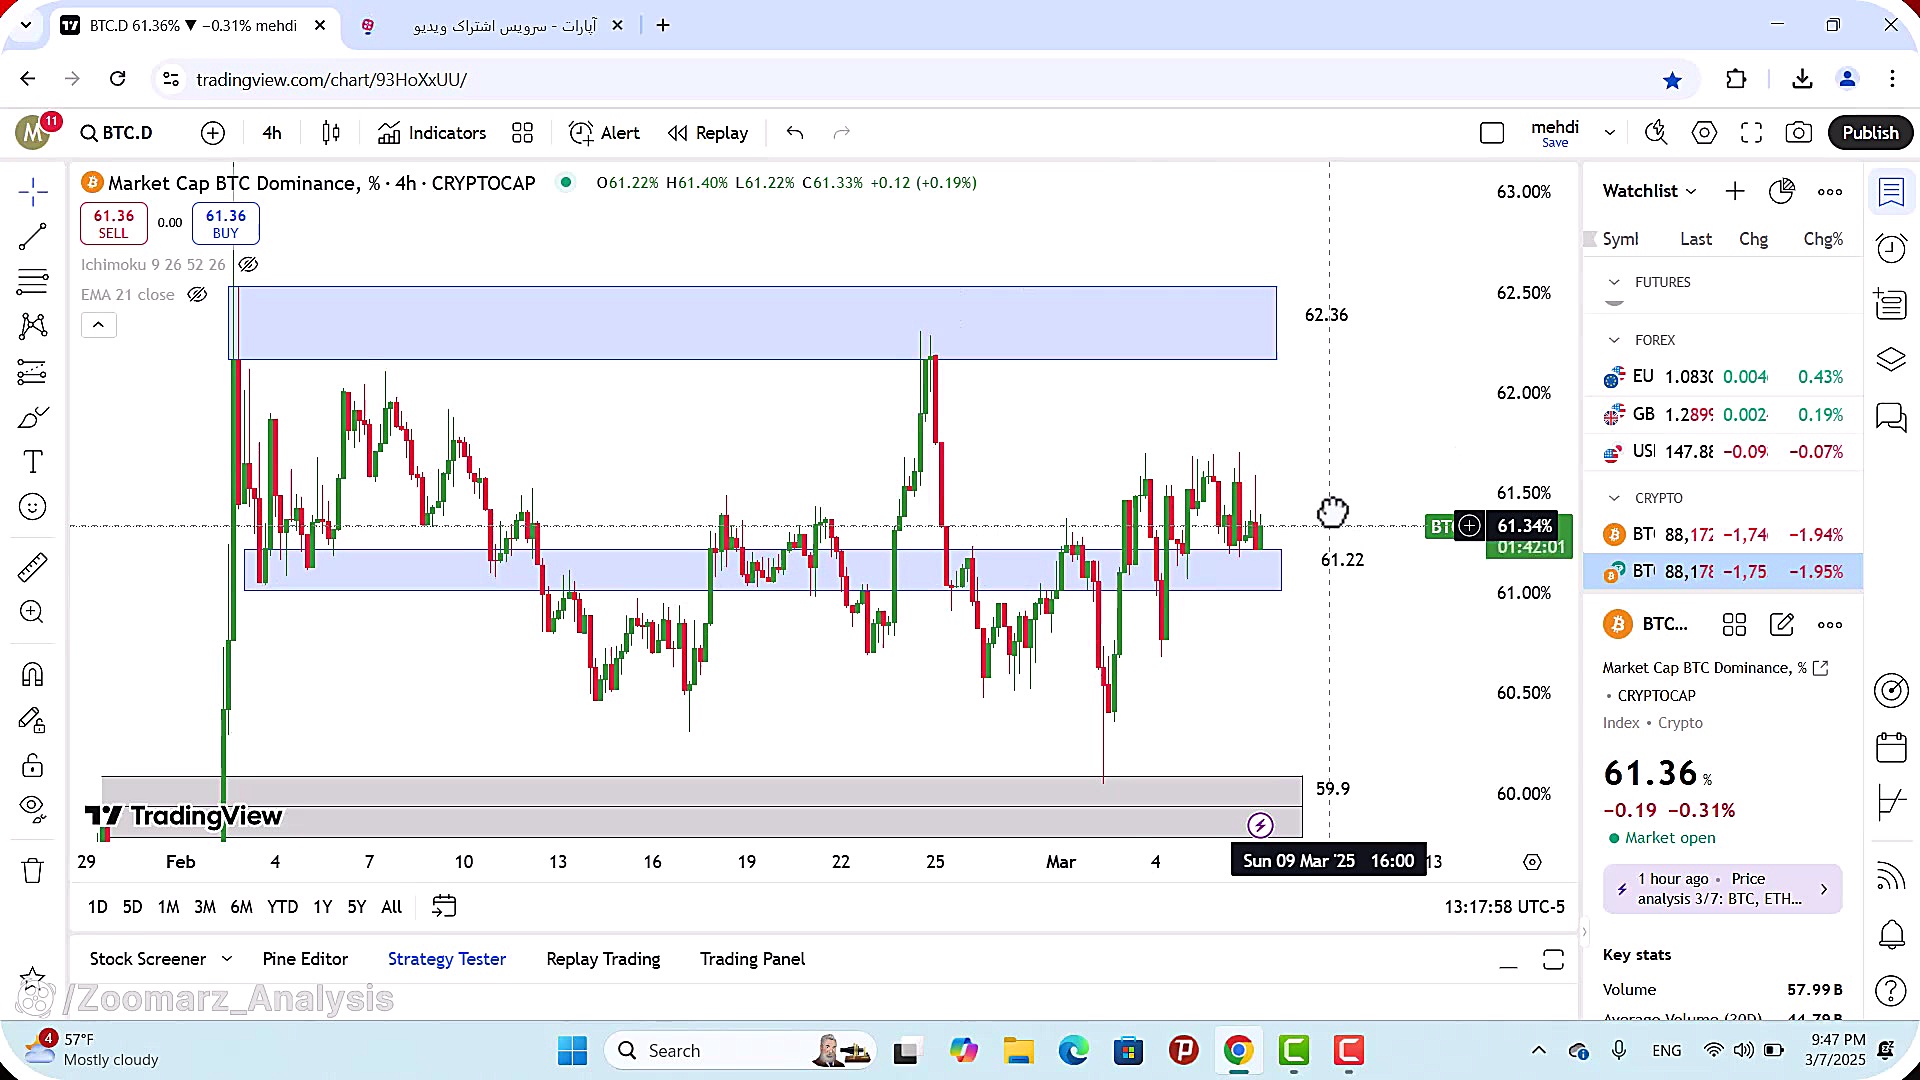Select the text annotation tool
The height and width of the screenshot is (1080, 1920).
click(33, 462)
